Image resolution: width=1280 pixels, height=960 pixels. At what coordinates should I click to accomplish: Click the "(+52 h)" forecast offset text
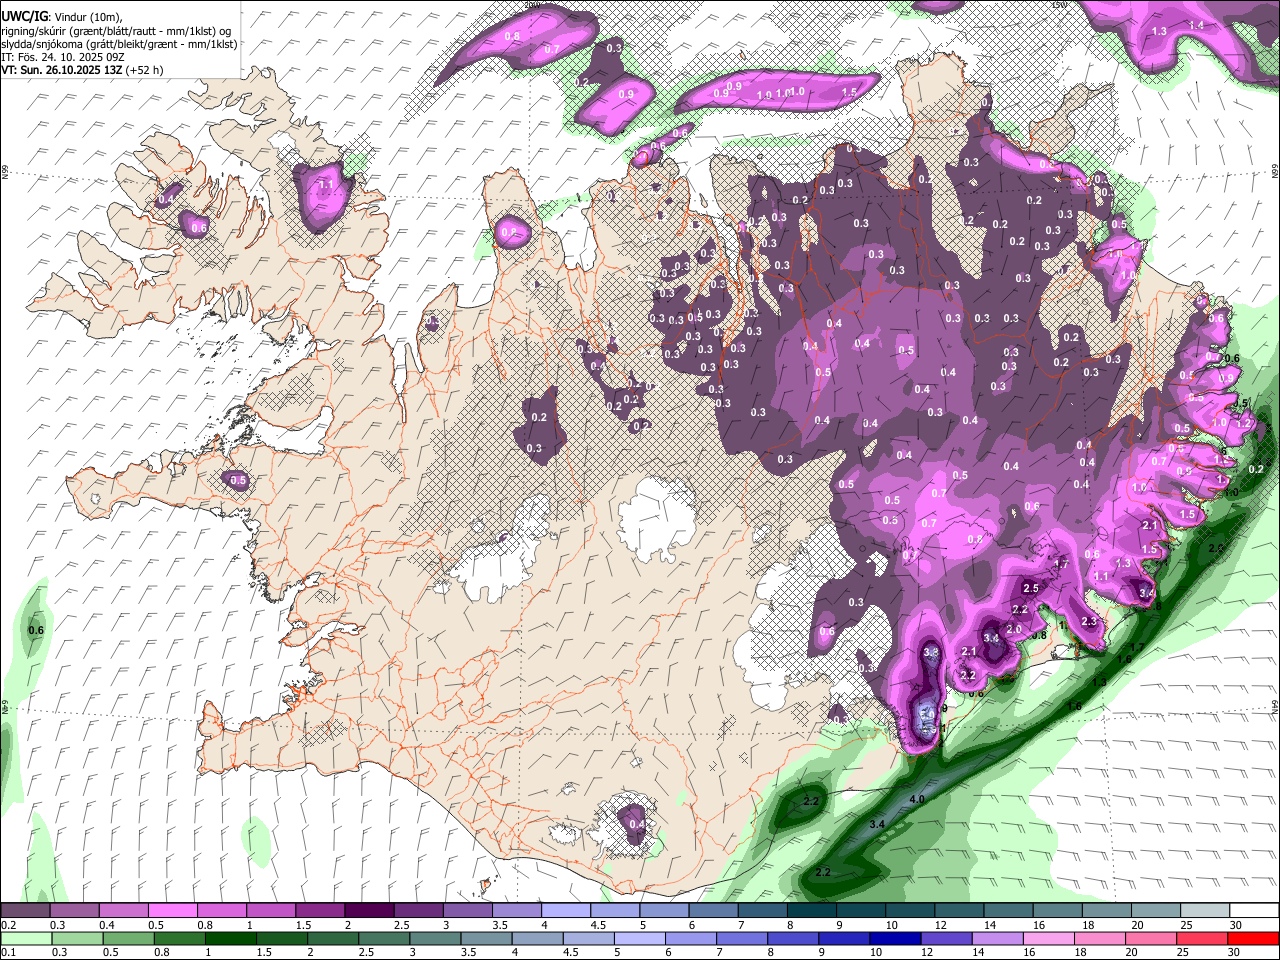144,70
